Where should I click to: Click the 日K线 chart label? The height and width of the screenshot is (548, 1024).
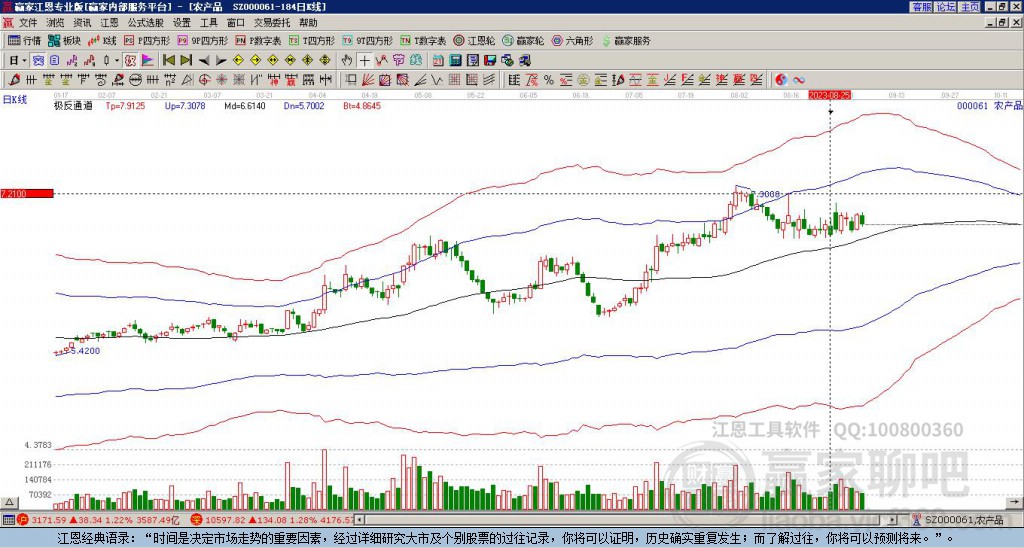15,99
